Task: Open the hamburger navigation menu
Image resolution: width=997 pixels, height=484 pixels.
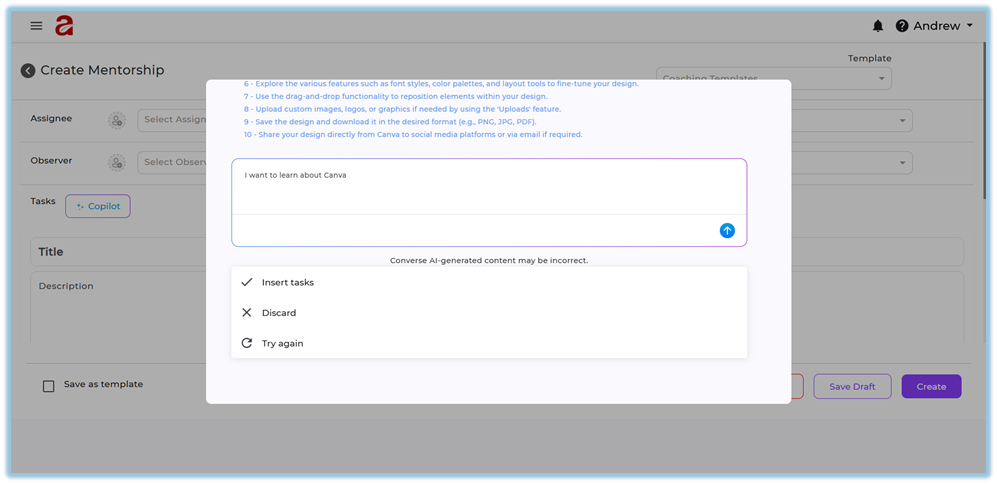Action: click(37, 26)
